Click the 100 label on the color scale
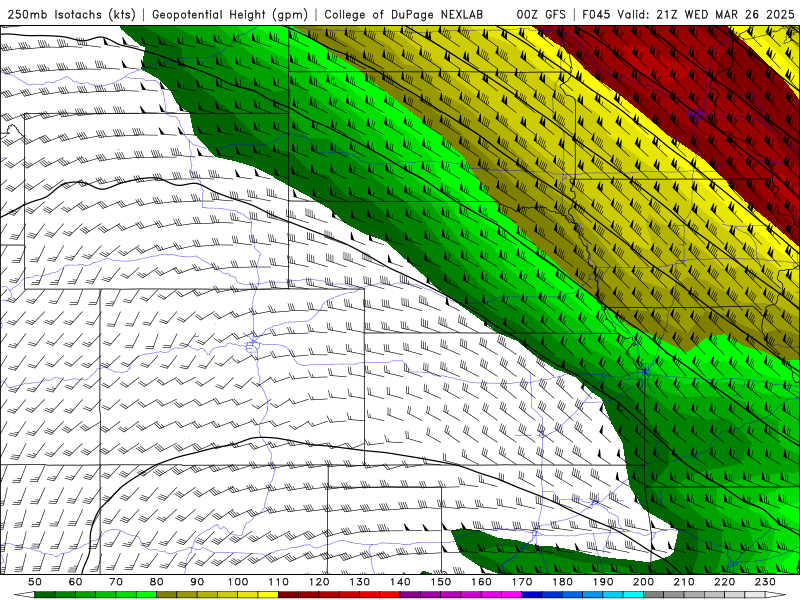 click(x=238, y=582)
